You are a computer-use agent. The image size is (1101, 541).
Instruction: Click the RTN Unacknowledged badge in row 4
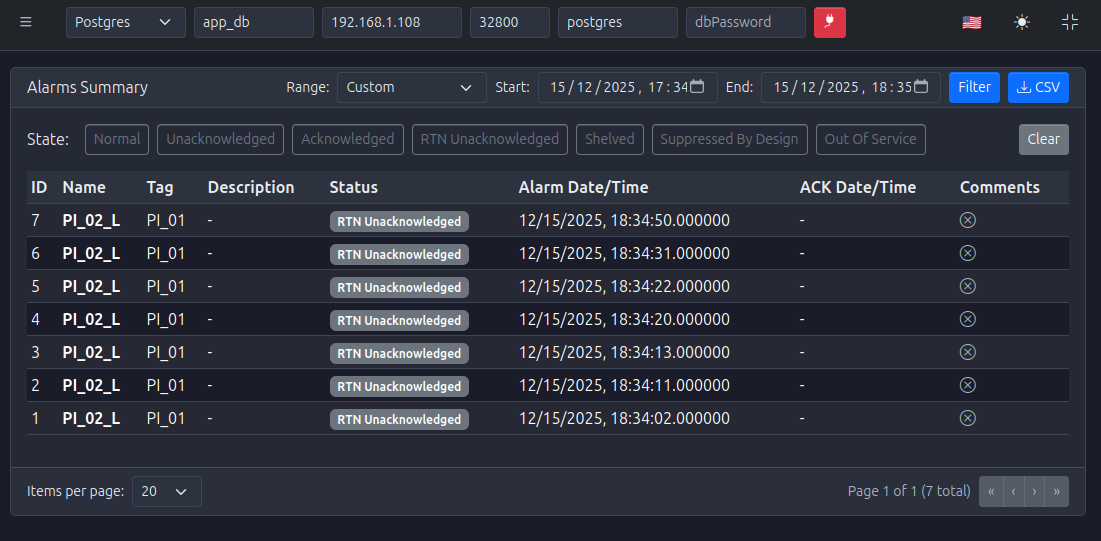point(400,320)
